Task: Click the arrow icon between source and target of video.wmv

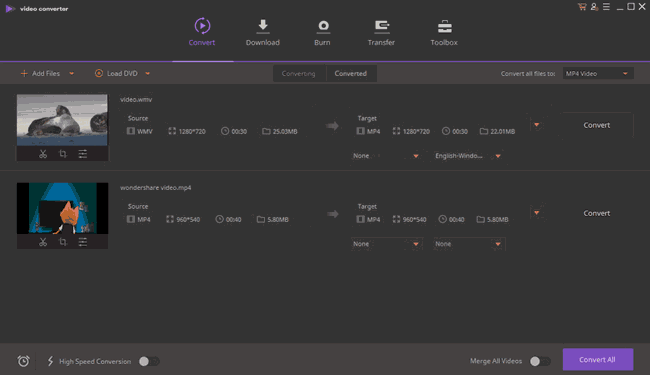Action: (332, 126)
